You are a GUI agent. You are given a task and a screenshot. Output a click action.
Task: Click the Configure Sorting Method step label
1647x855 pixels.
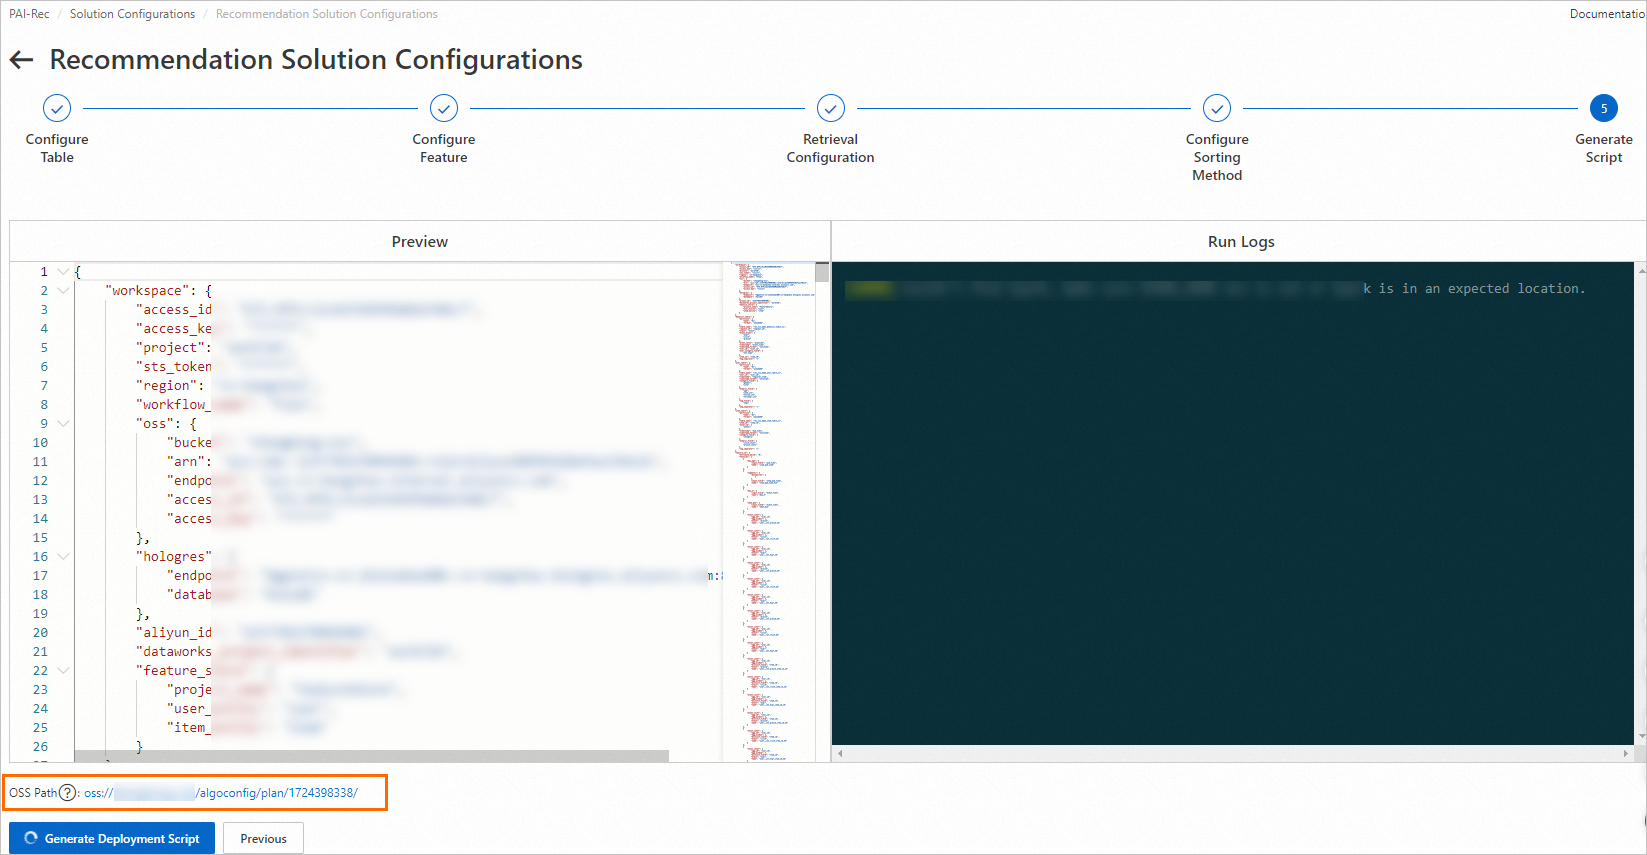(x=1217, y=157)
